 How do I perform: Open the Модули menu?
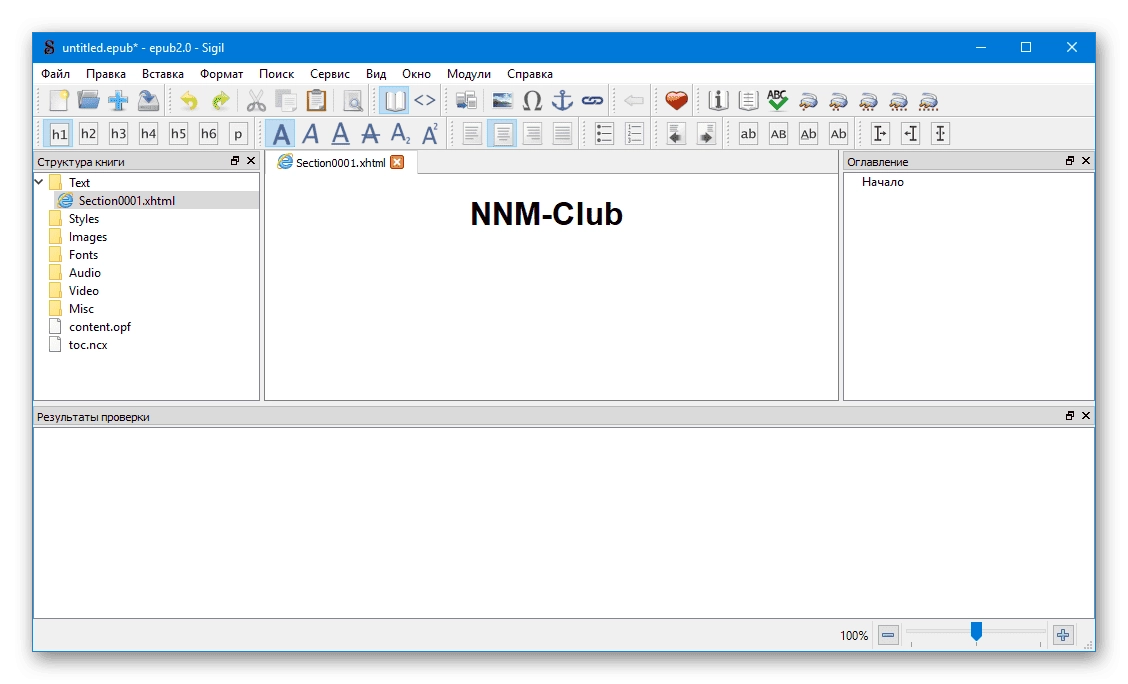click(x=468, y=73)
